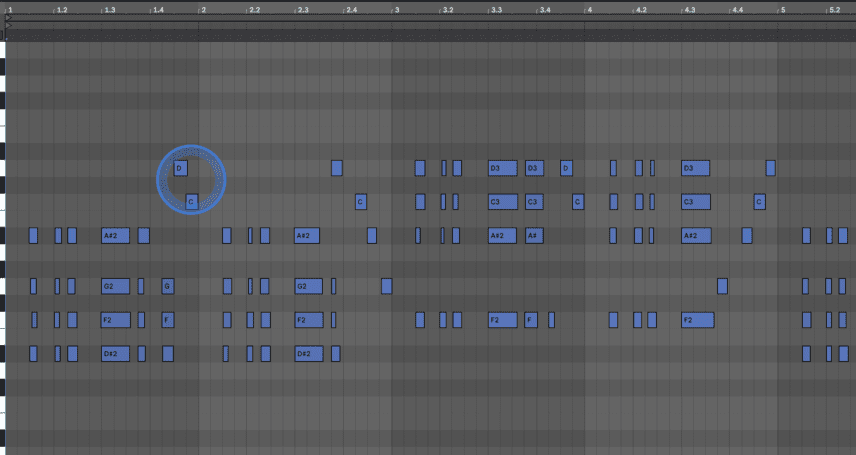Click ruler marker 2.4

[351, 10]
